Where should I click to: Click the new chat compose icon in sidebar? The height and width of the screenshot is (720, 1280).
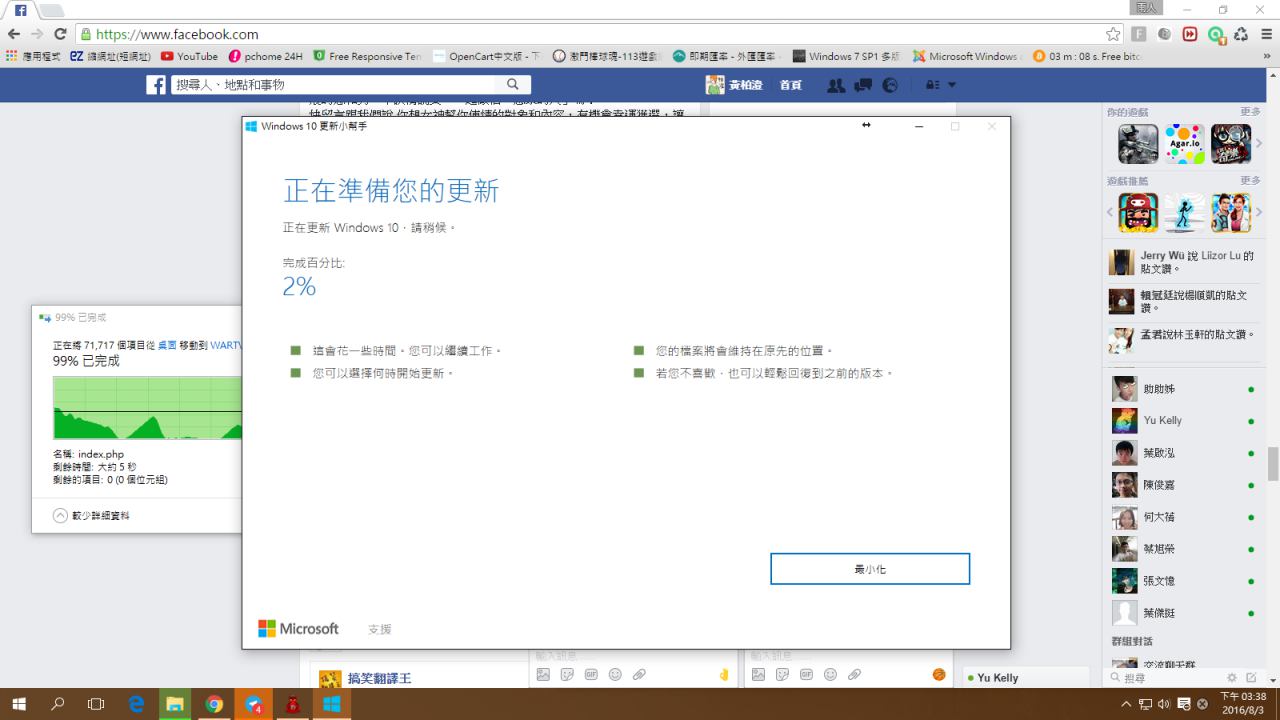coord(1251,678)
